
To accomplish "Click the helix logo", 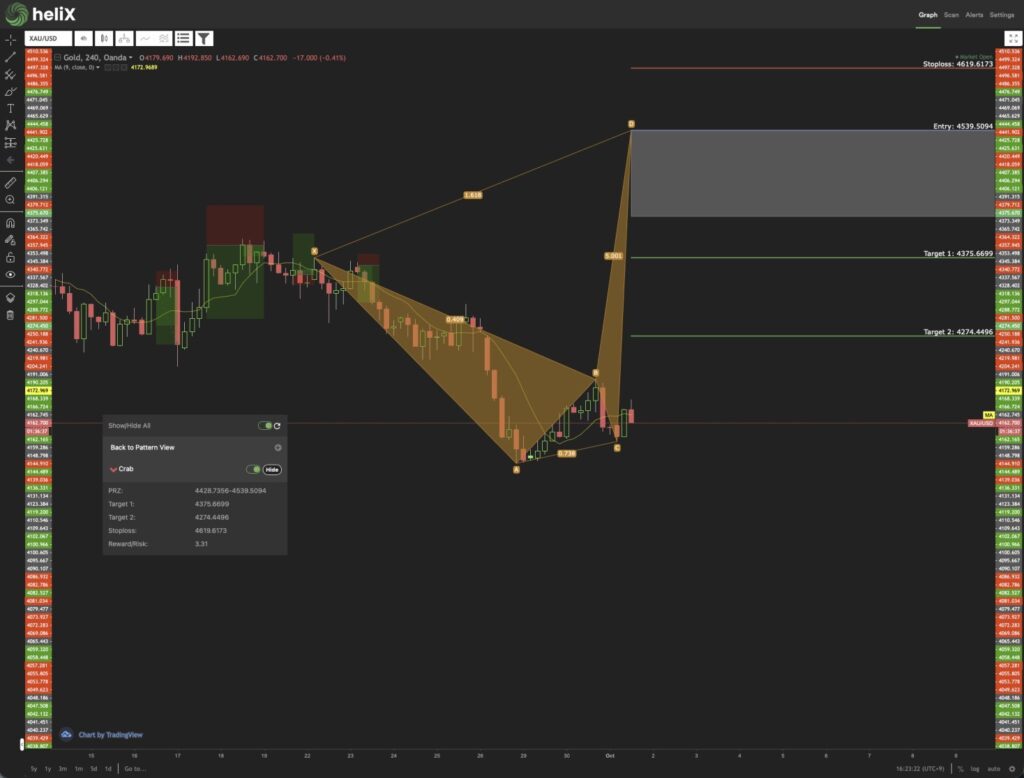I will pos(40,14).
